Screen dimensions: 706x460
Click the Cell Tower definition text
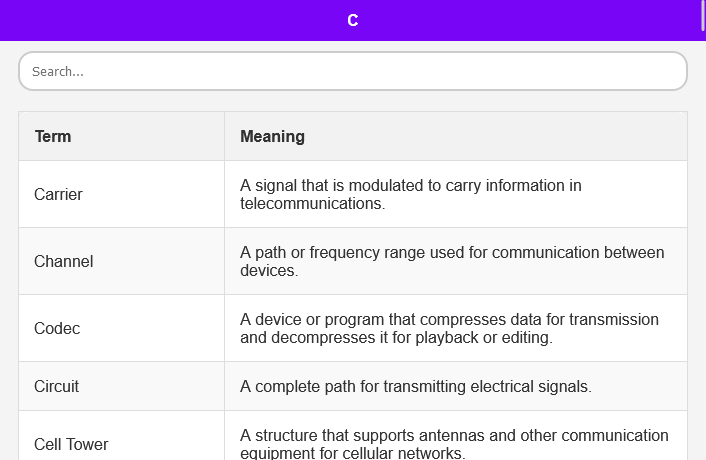[454, 436]
